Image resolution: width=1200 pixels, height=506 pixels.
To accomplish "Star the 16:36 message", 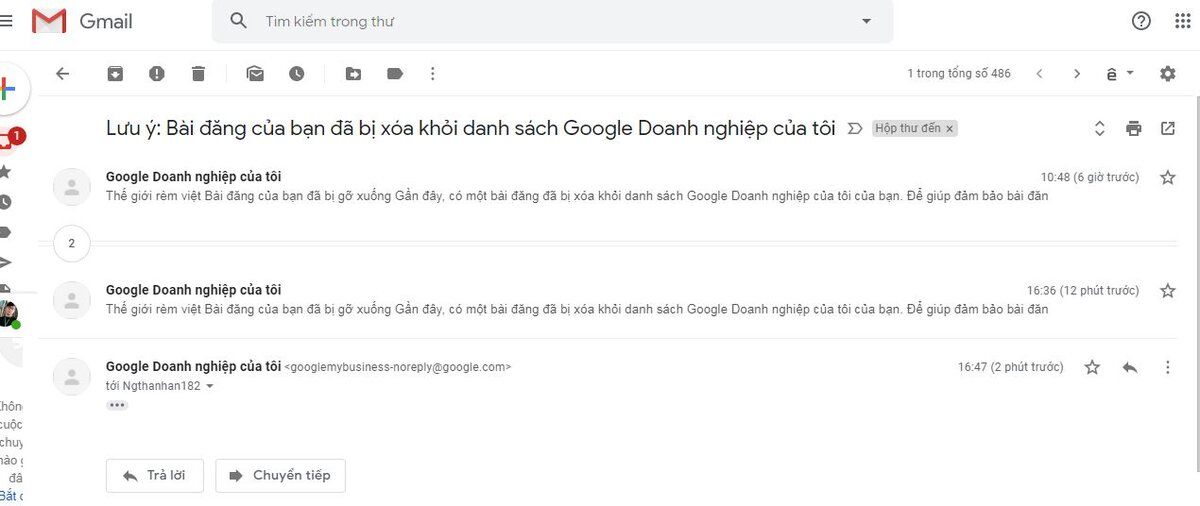I will tap(1167, 290).
